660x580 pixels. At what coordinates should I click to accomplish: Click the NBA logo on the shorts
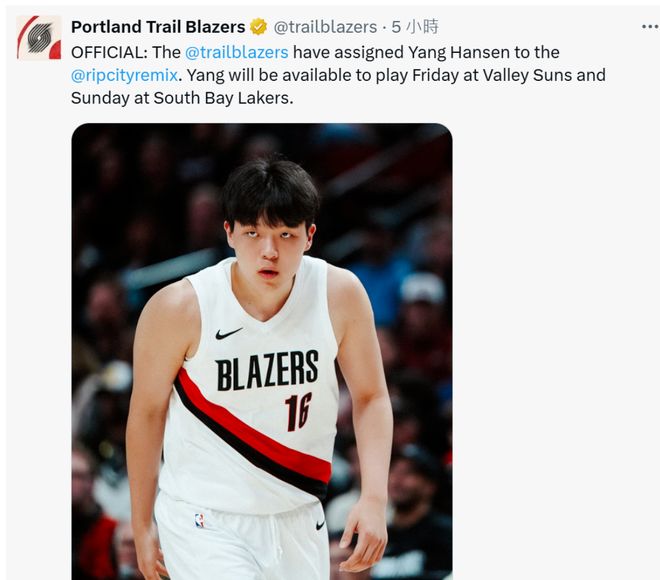point(200,520)
